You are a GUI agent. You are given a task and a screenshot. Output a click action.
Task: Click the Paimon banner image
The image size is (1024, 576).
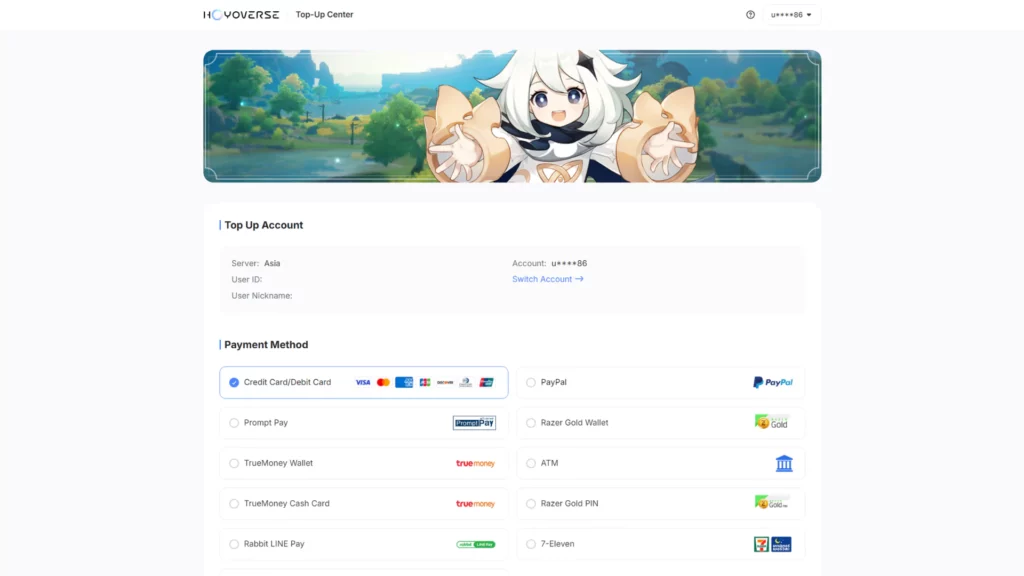(512, 116)
